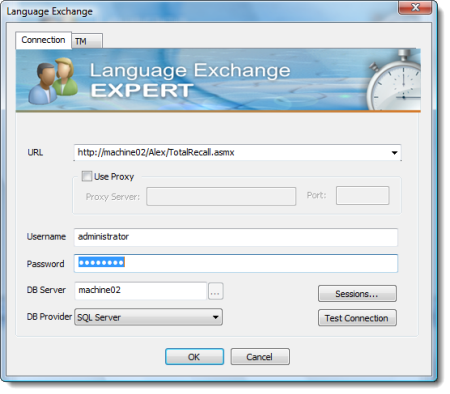Browse DB Server with ellipsis button
The height and width of the screenshot is (394, 450).
216,291
